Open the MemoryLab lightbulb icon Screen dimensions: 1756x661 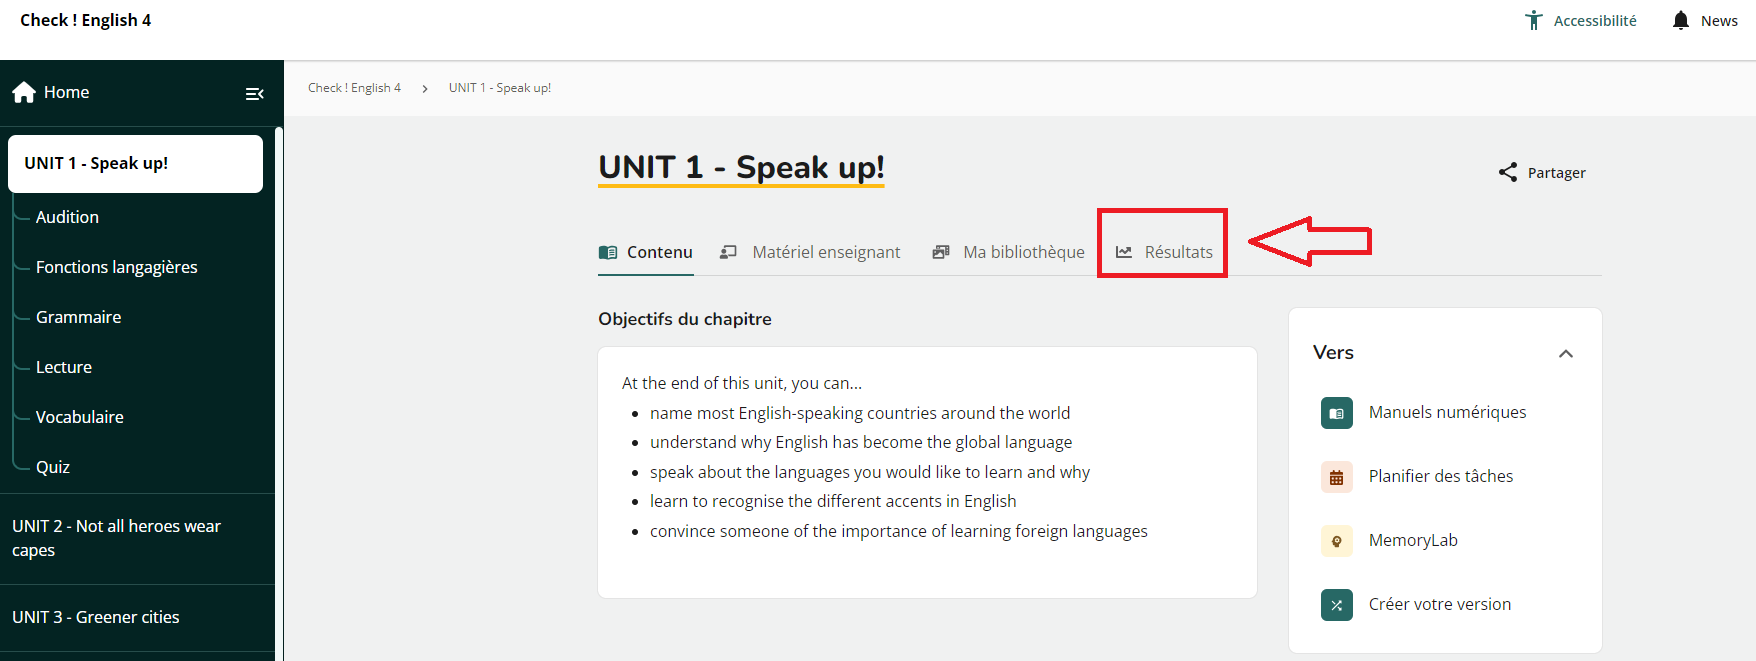point(1336,541)
